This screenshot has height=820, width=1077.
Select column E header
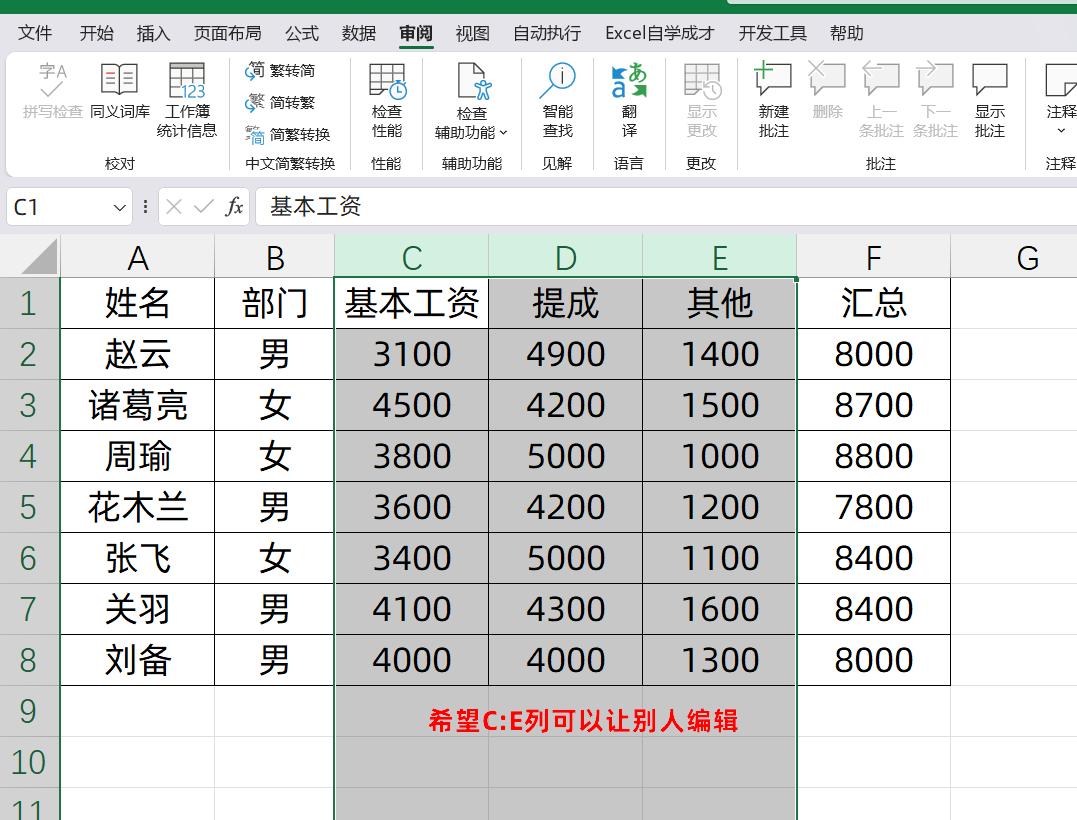[x=719, y=257]
